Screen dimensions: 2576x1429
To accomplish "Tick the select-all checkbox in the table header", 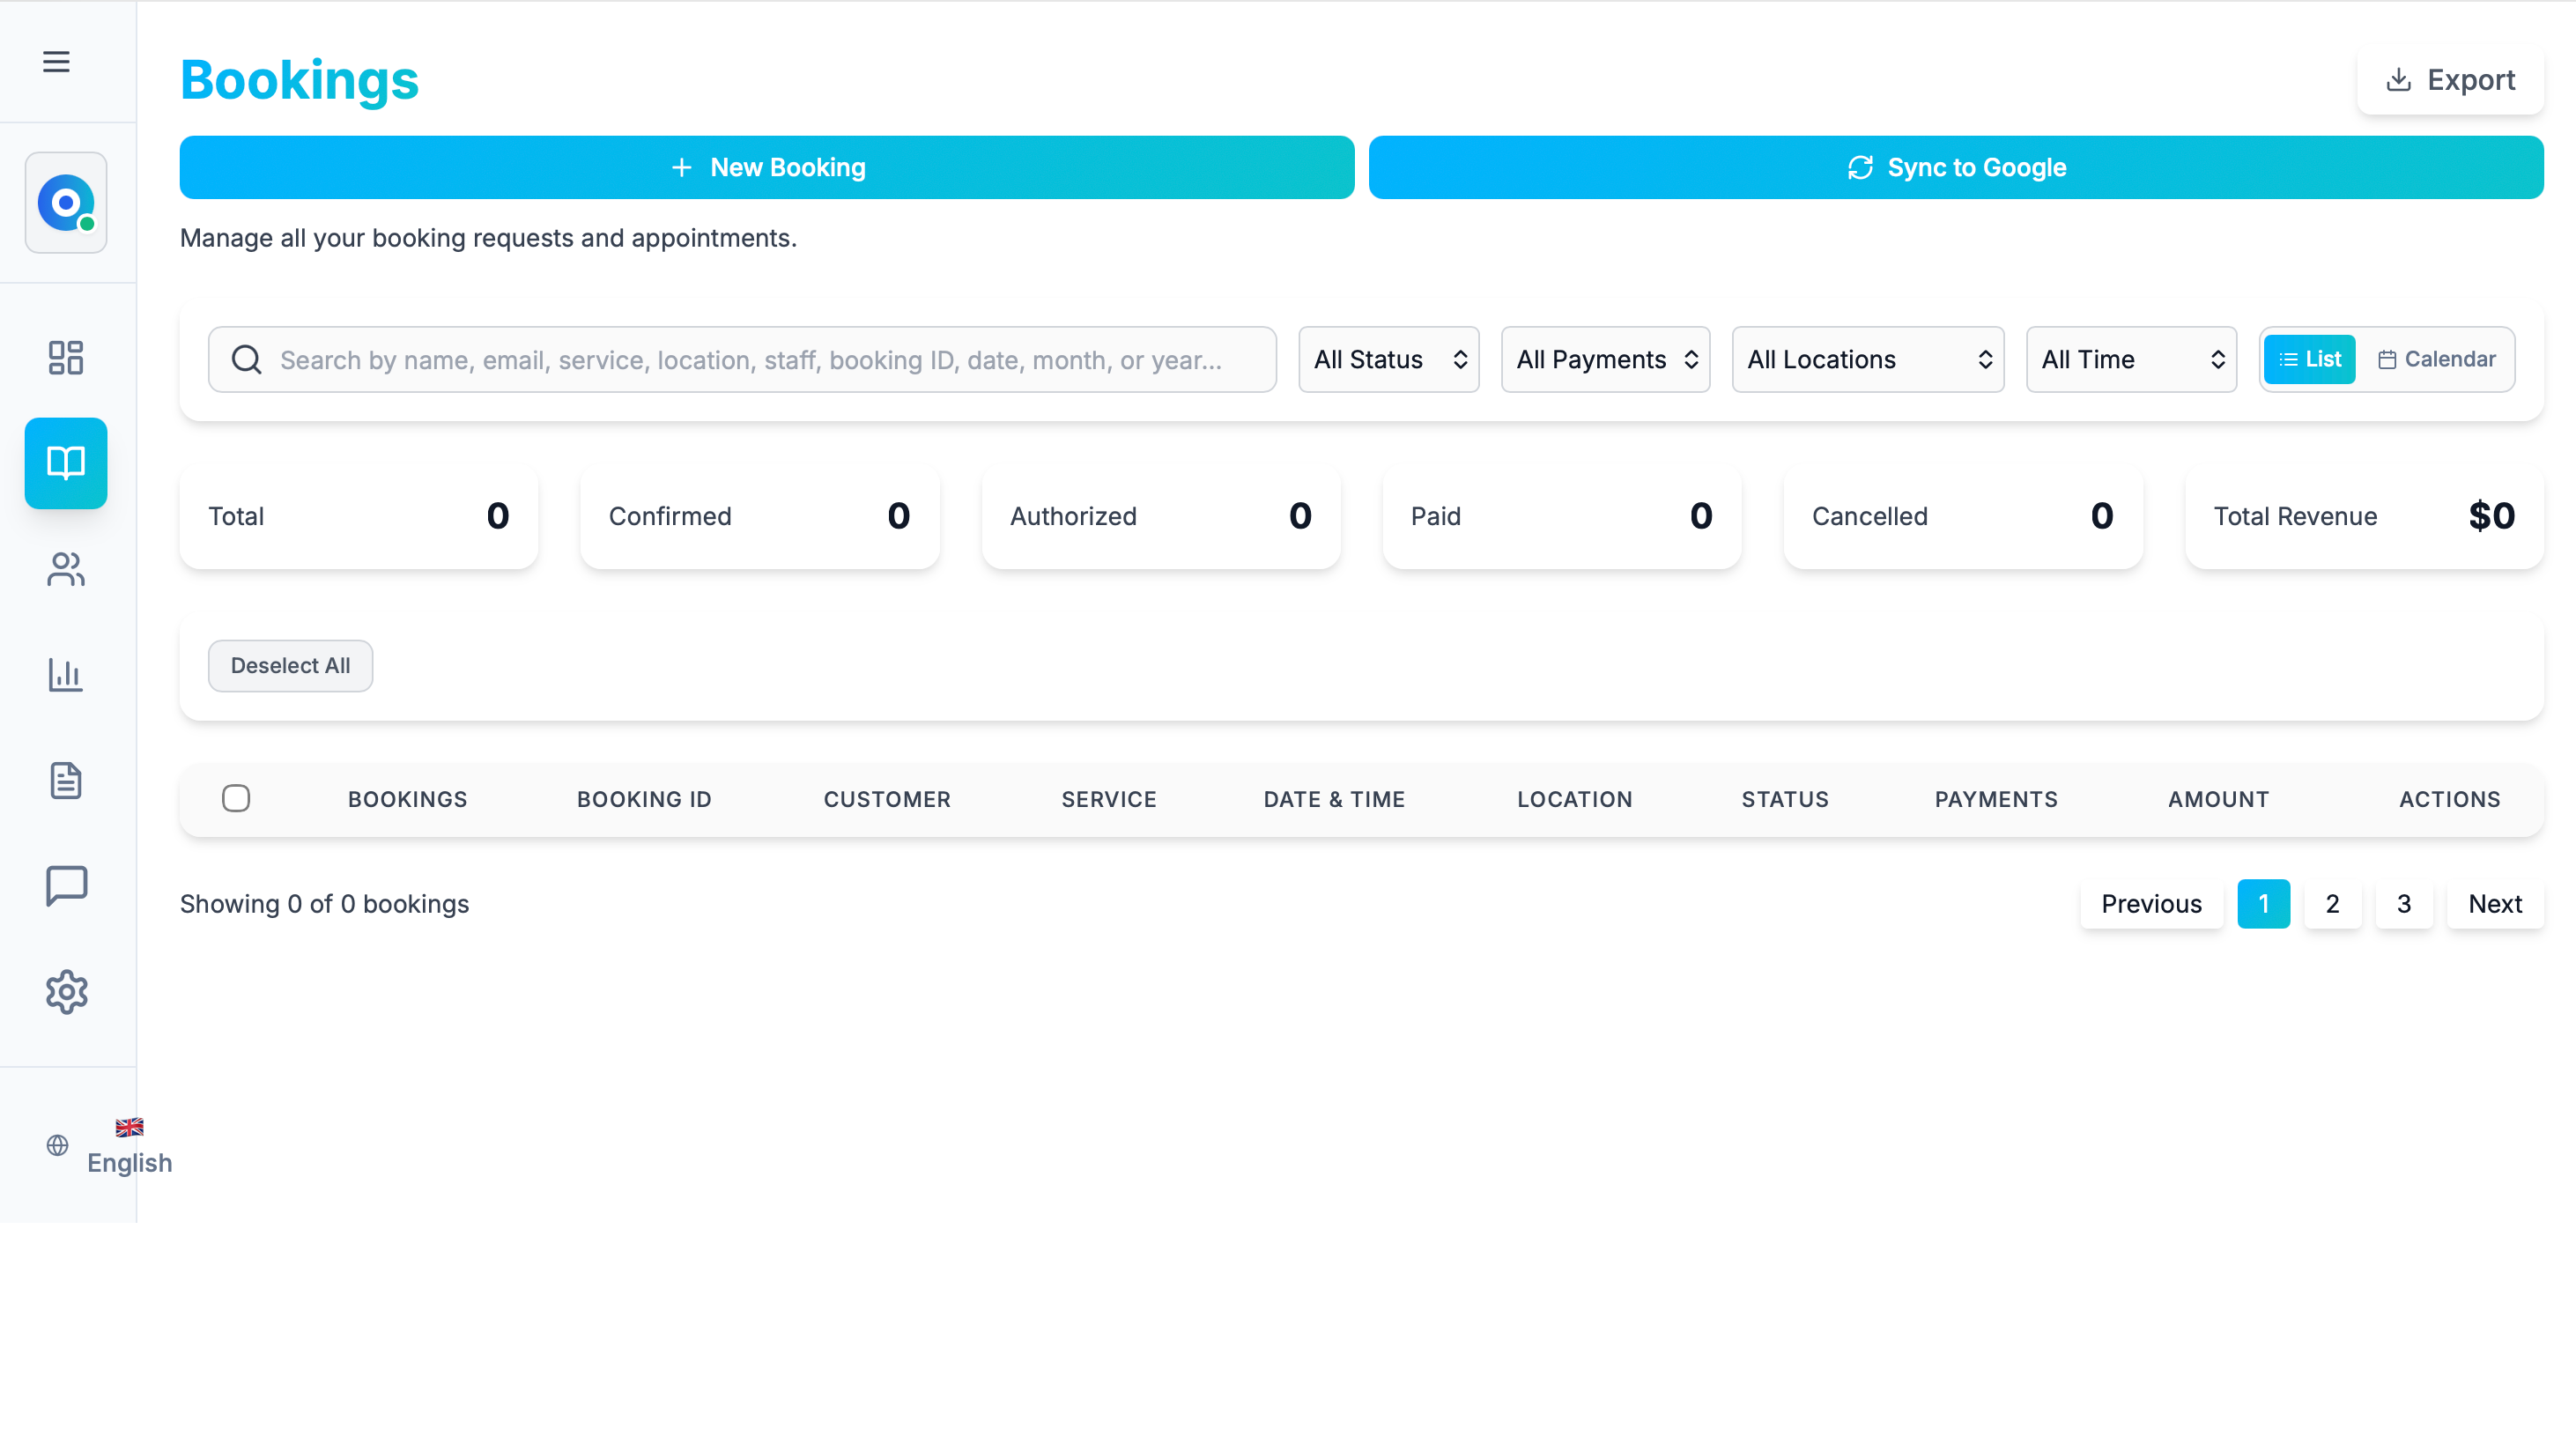I will [x=236, y=798].
